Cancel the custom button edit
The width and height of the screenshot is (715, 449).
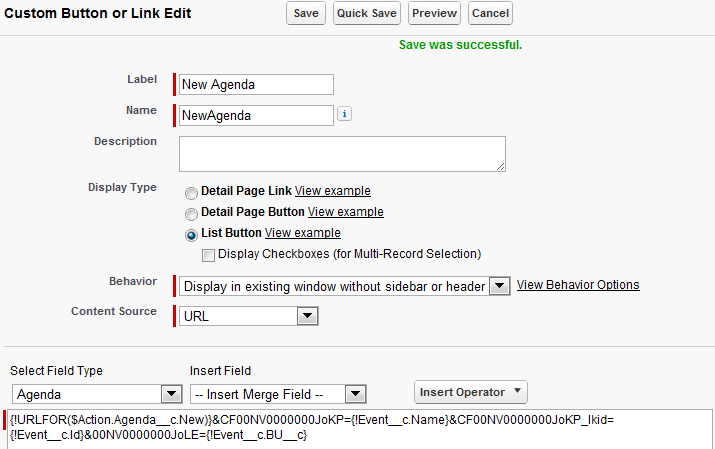(x=490, y=13)
